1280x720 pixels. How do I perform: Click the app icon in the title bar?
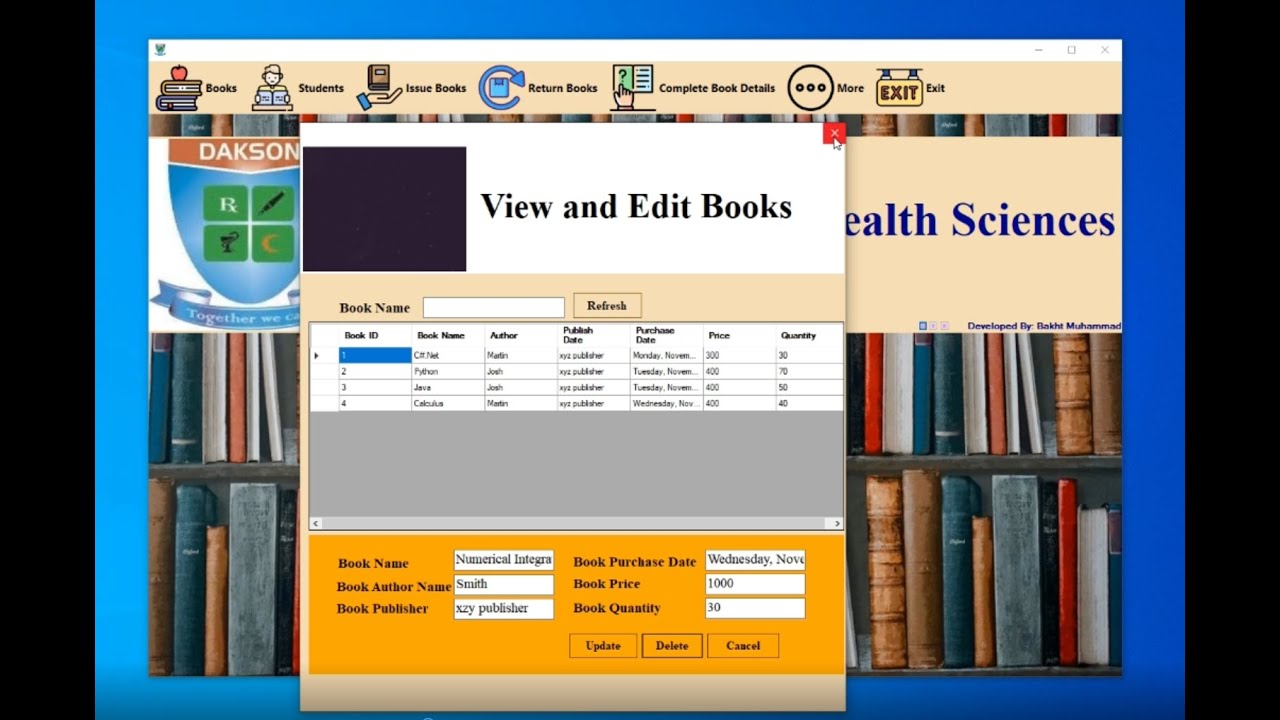point(161,50)
